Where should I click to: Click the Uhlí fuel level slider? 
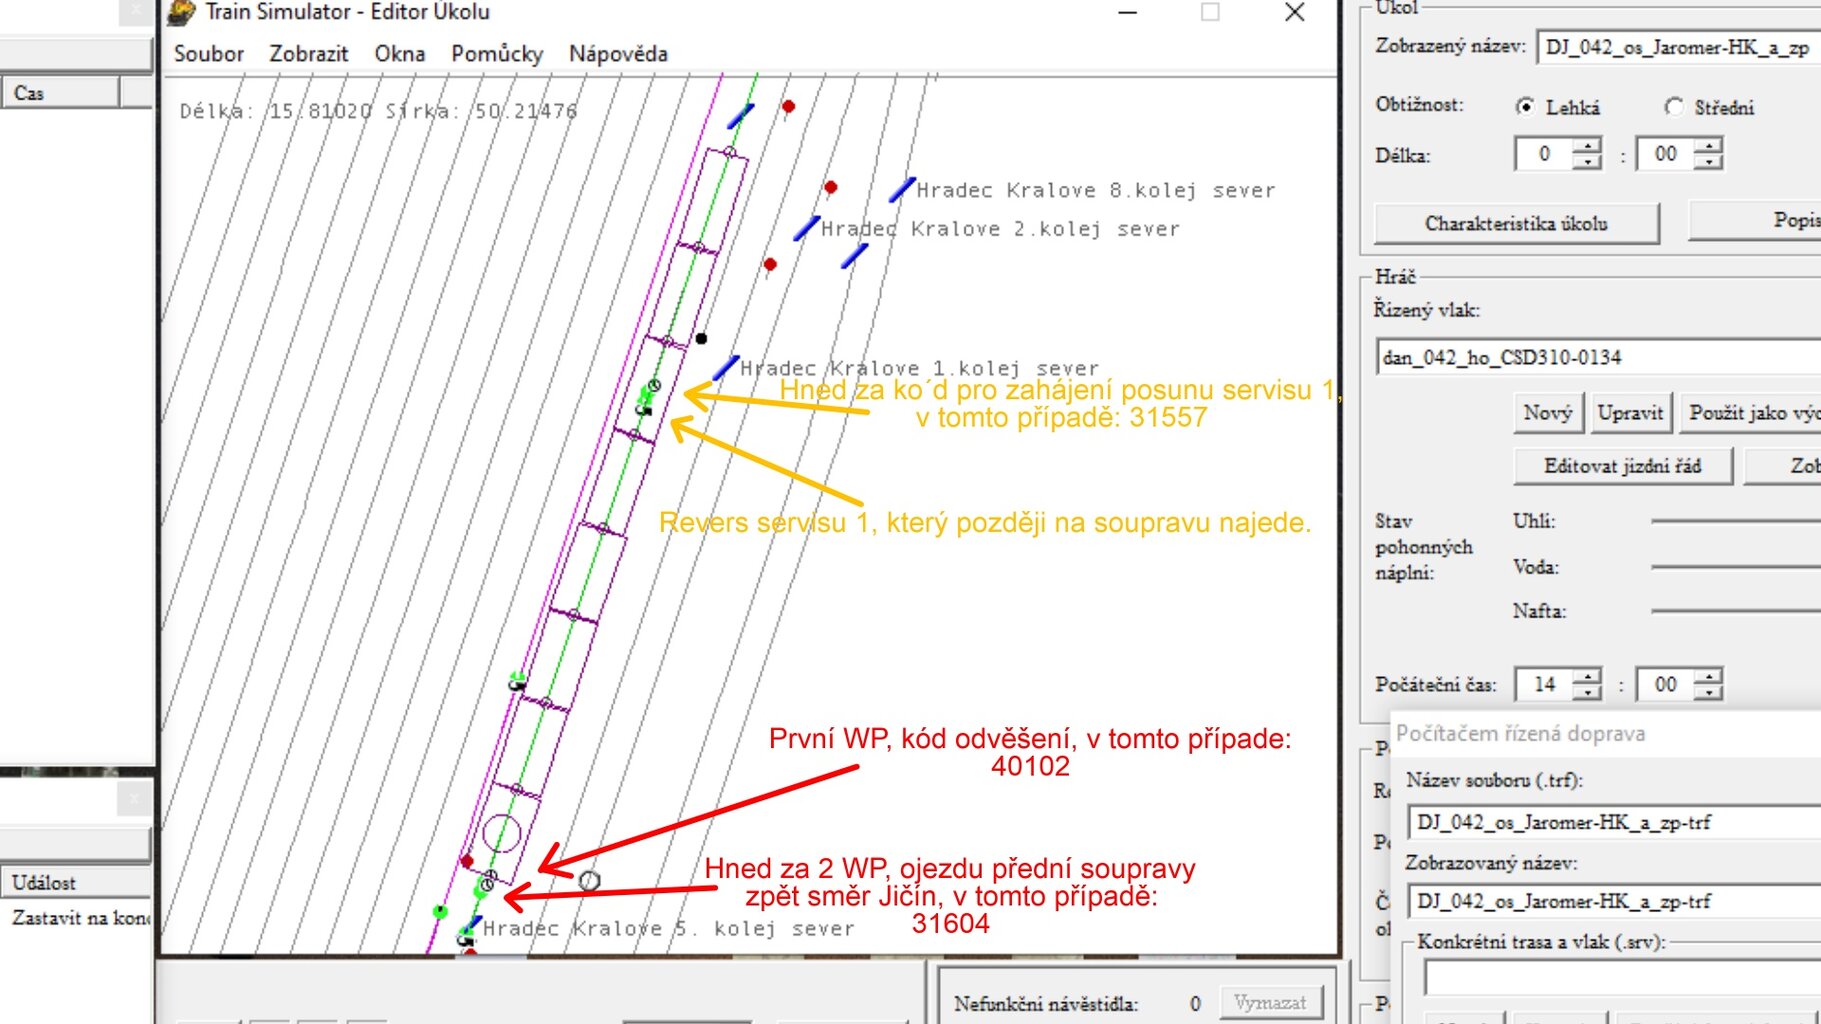(1735, 521)
